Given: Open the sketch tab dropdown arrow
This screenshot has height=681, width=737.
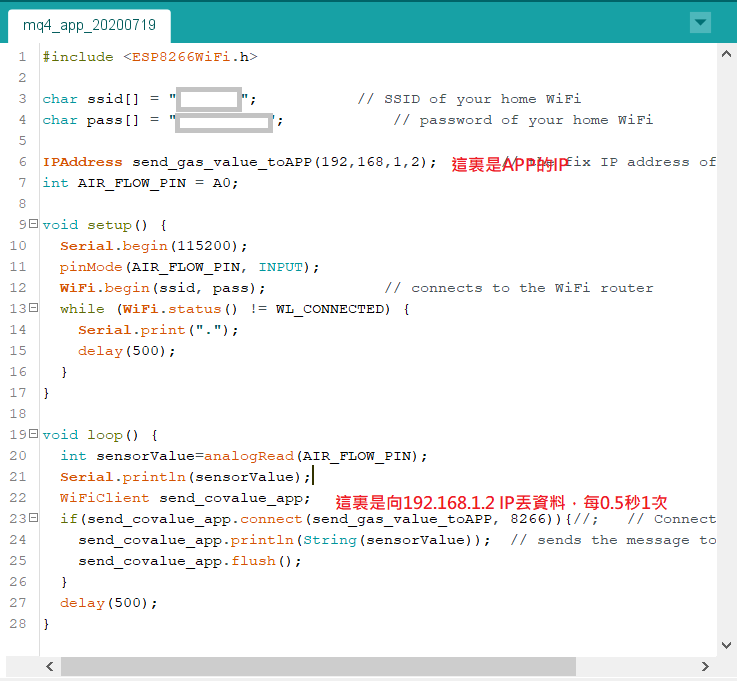Looking at the screenshot, I should pyautogui.click(x=700, y=23).
